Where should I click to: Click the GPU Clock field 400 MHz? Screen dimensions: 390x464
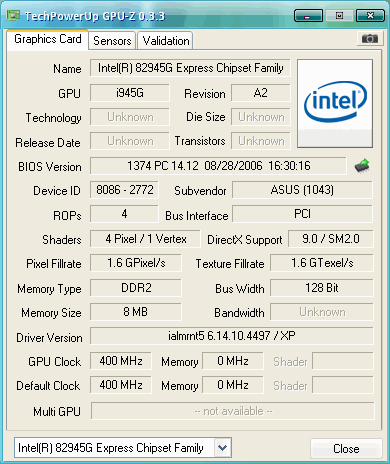(x=121, y=361)
